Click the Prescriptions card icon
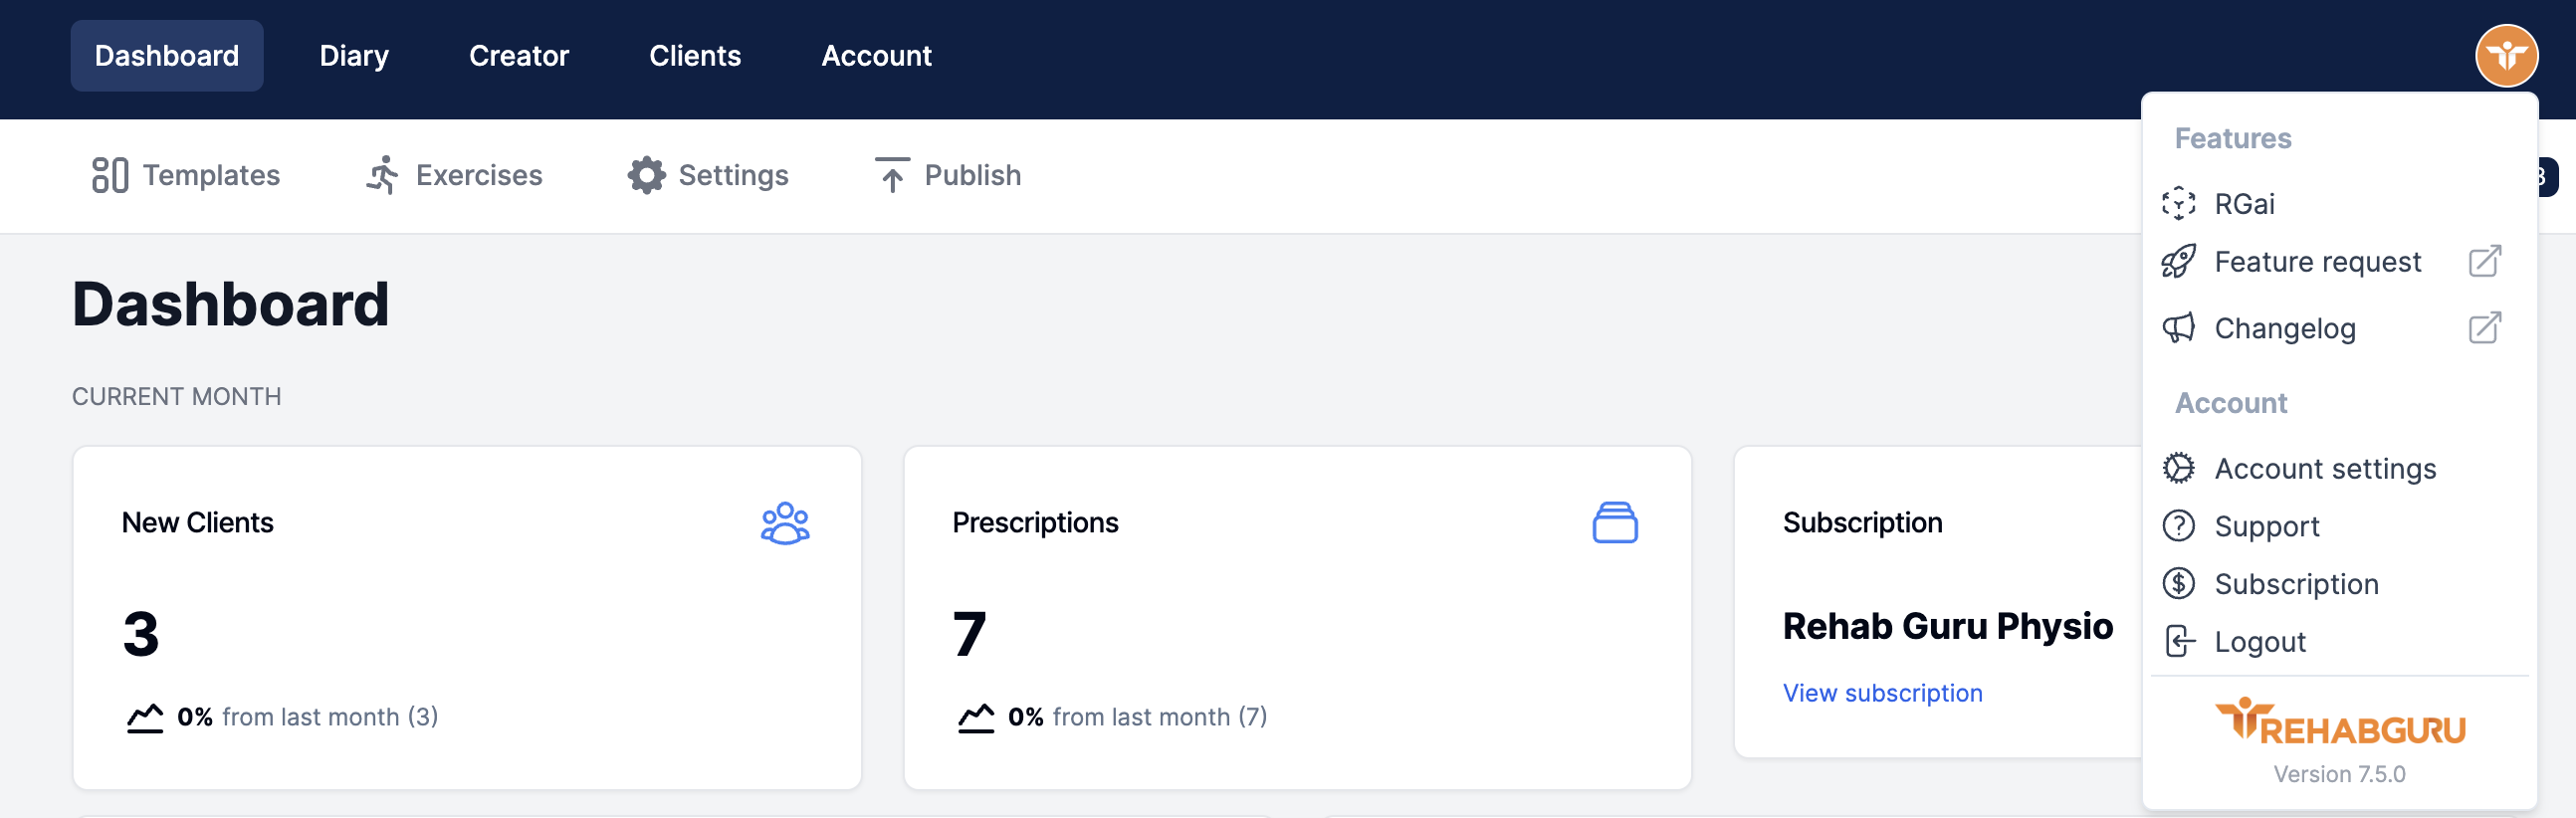 coord(1614,523)
